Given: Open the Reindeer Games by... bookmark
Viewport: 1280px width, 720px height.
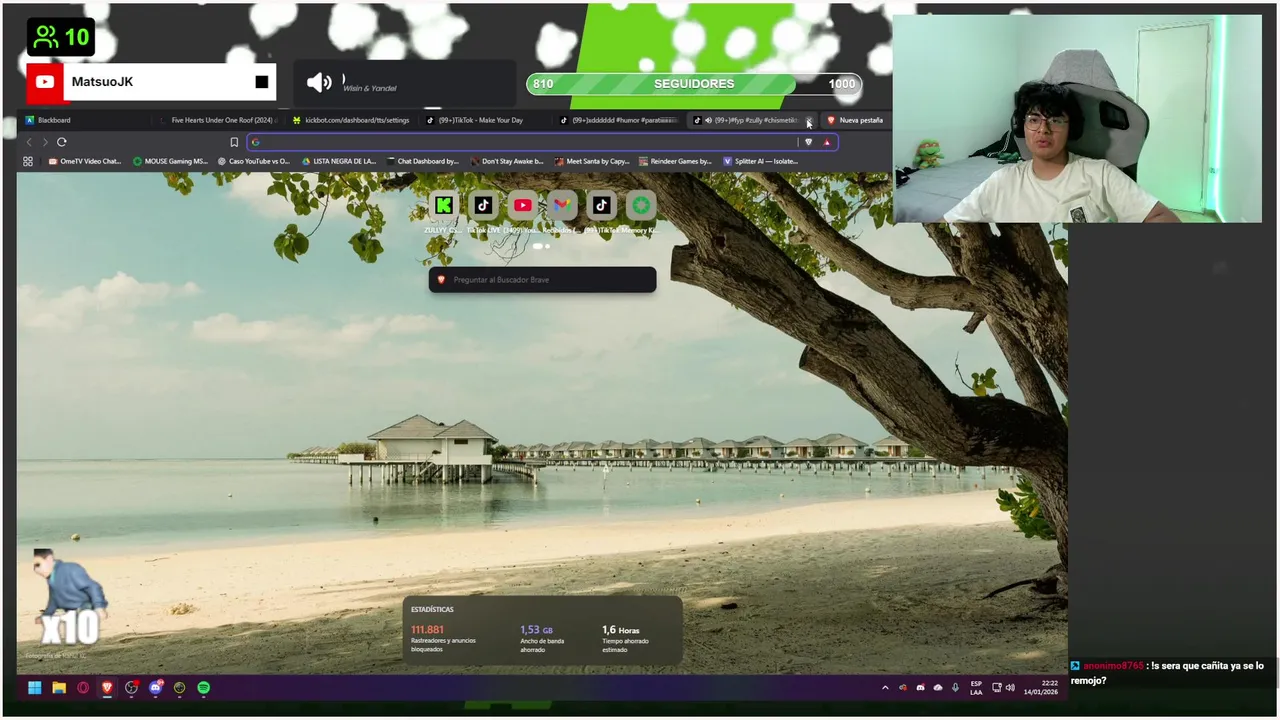Looking at the screenshot, I should [675, 161].
